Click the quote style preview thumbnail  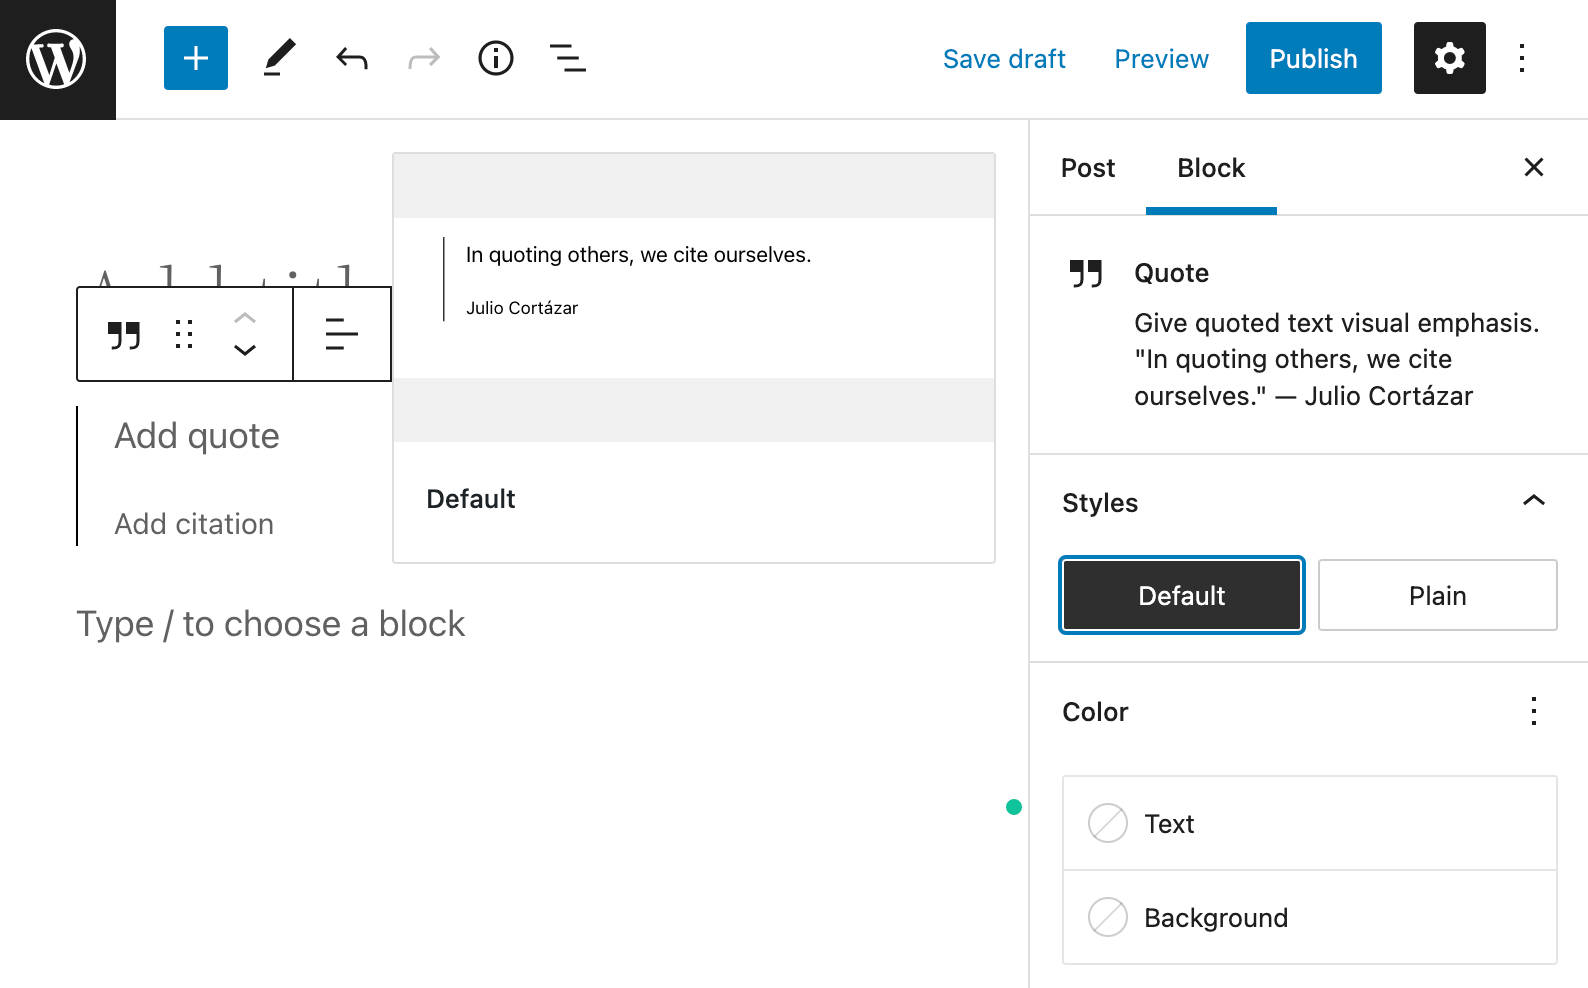pos(694,297)
